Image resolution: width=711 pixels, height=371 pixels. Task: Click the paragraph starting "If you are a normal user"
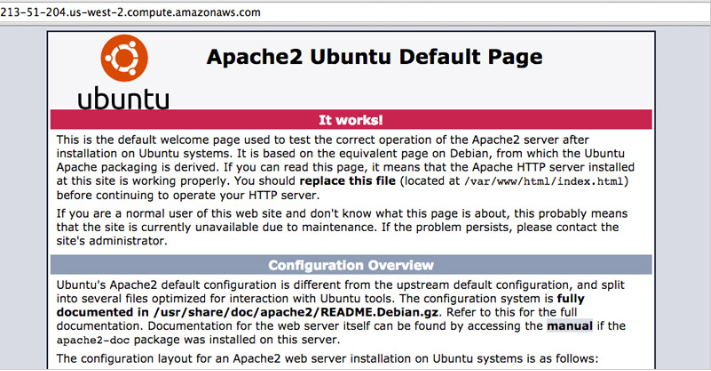pyautogui.click(x=342, y=227)
